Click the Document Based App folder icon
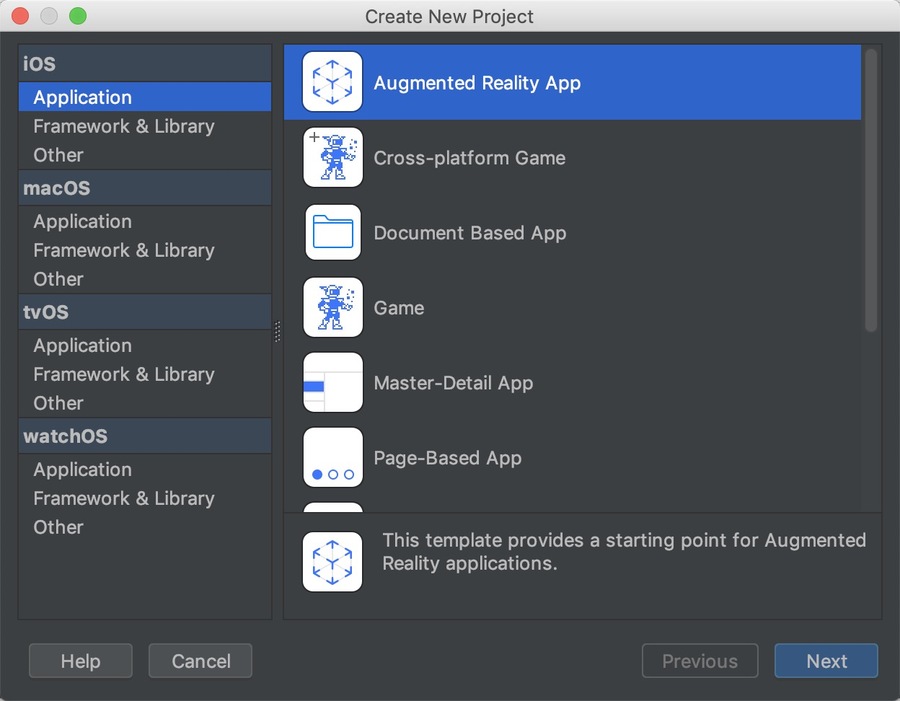The width and height of the screenshot is (900, 701). [x=332, y=233]
